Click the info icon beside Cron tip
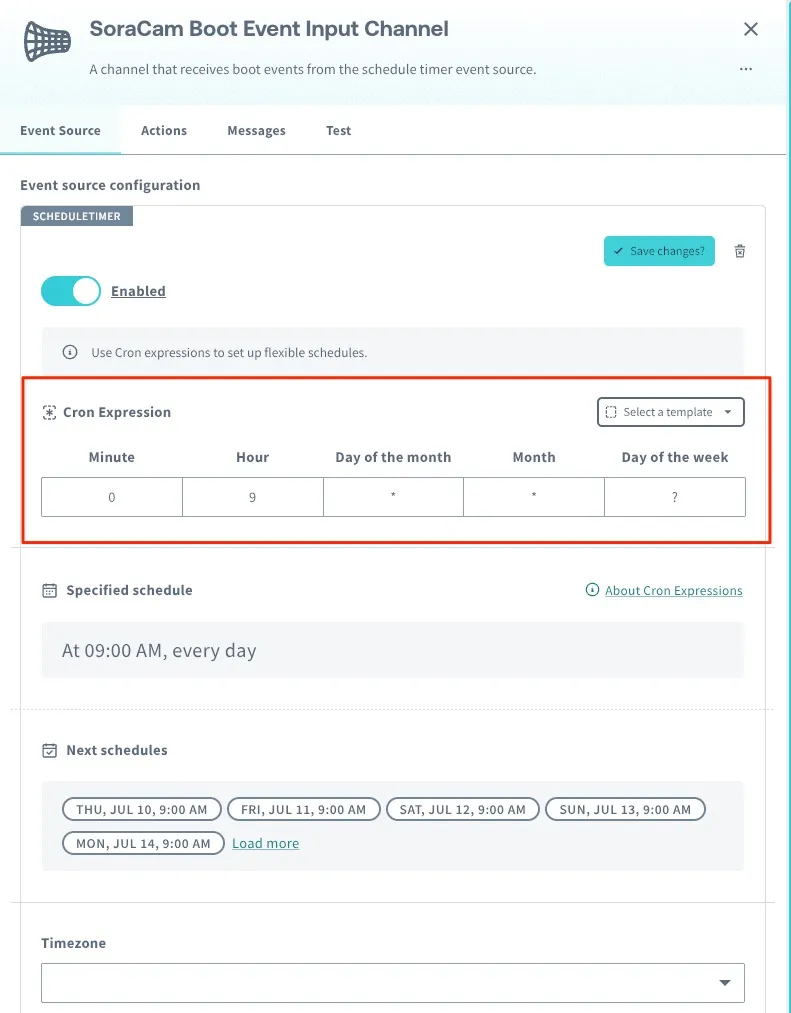Viewport: 791px width, 1013px height. point(70,352)
